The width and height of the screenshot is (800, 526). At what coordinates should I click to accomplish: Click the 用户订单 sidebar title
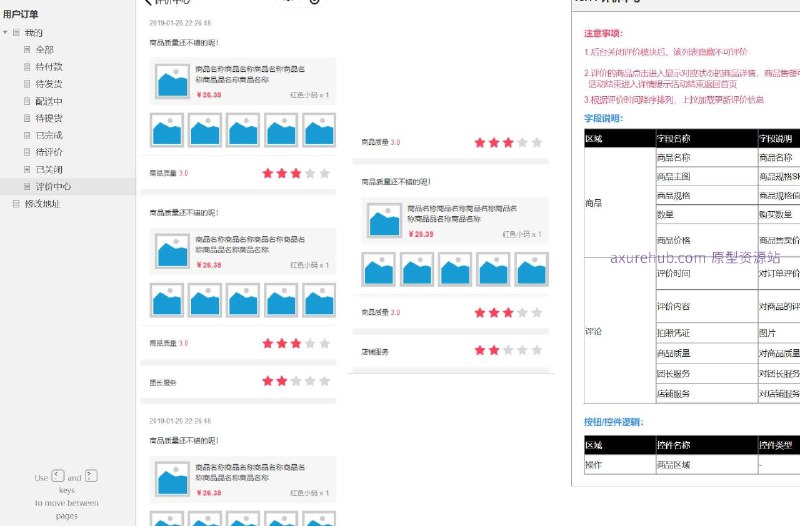point(20,14)
